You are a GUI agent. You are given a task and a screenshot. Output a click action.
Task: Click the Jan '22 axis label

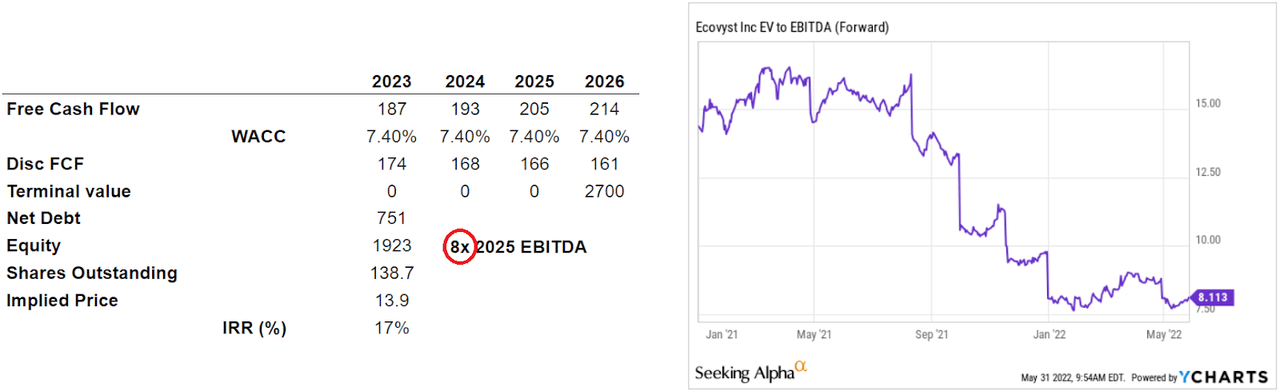[1048, 333]
